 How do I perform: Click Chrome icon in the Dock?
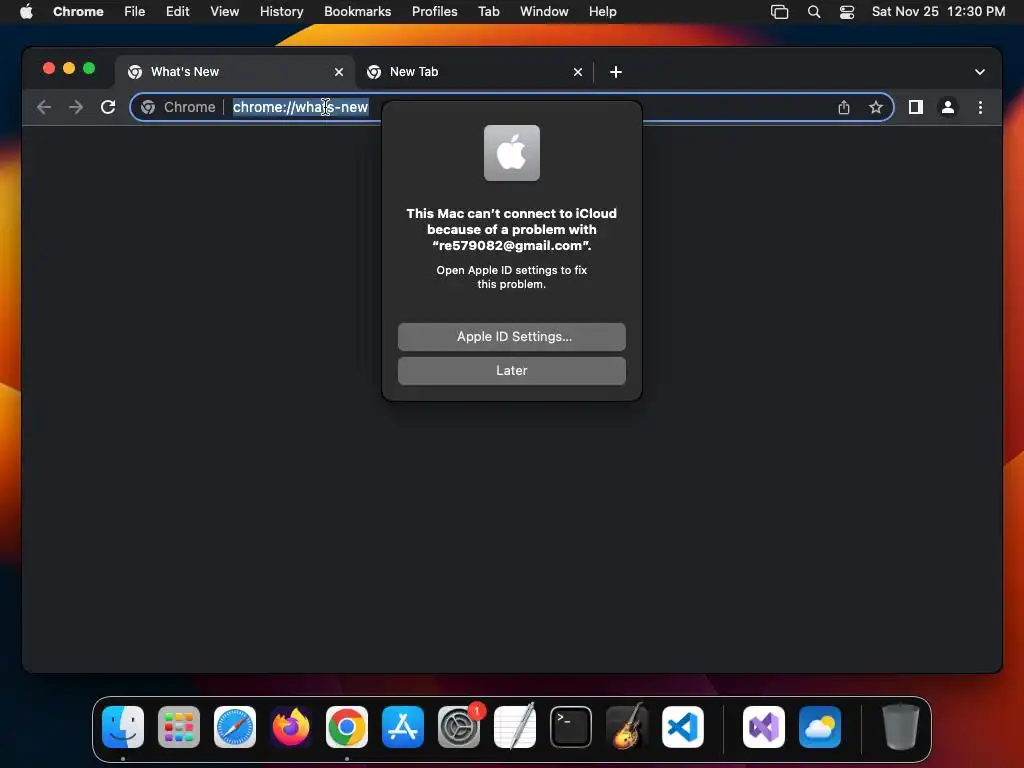347,727
